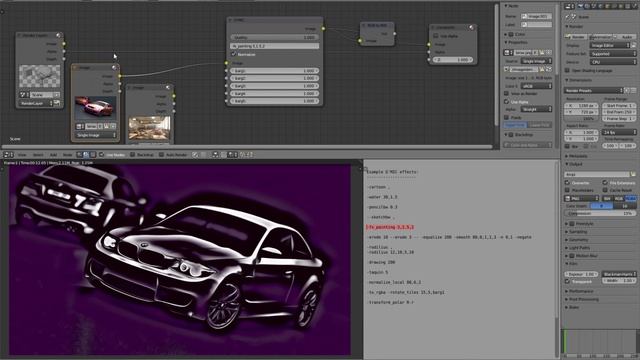This screenshot has height=360, width=640.
Task: Click Compositor preview toggle icon
Action: click(471, 27)
